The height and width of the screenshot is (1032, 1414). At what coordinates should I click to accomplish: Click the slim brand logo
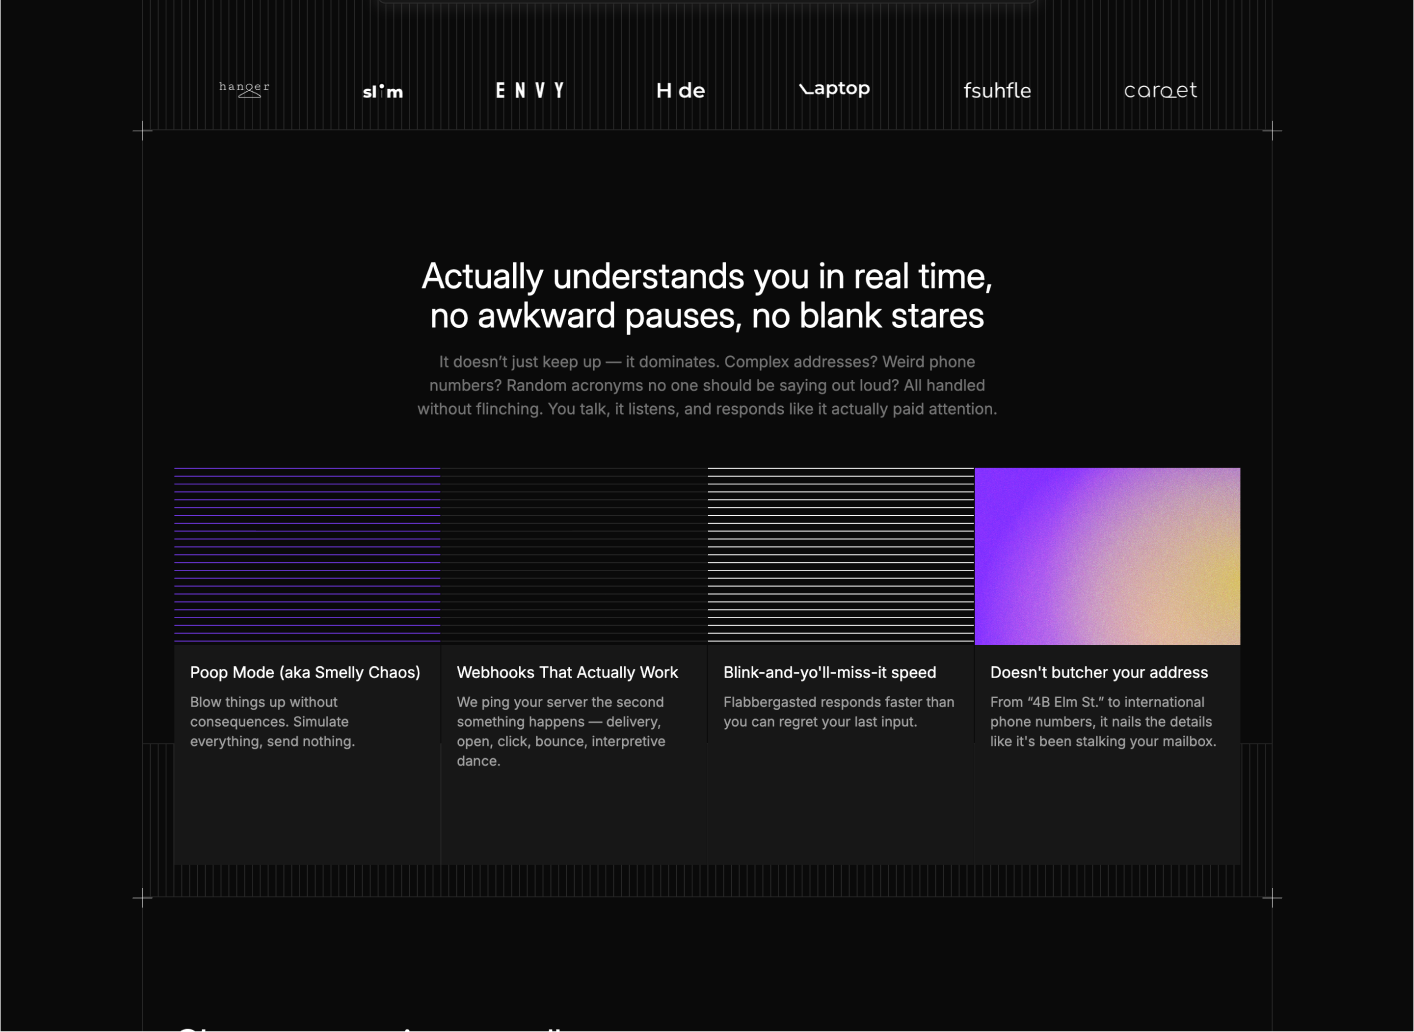point(382,91)
